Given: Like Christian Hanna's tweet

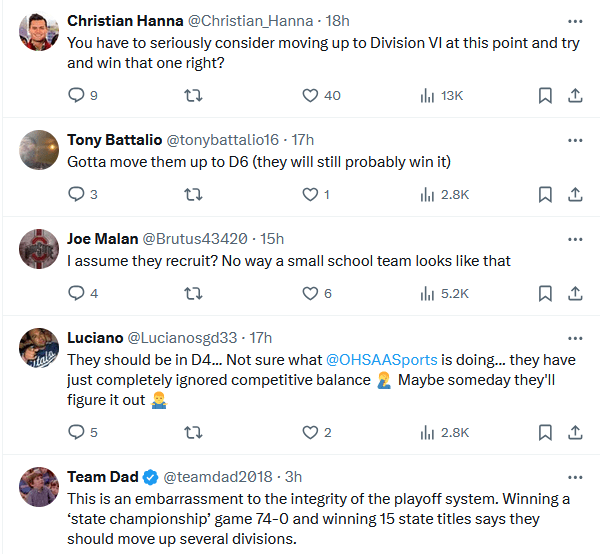Looking at the screenshot, I should coord(310,95).
